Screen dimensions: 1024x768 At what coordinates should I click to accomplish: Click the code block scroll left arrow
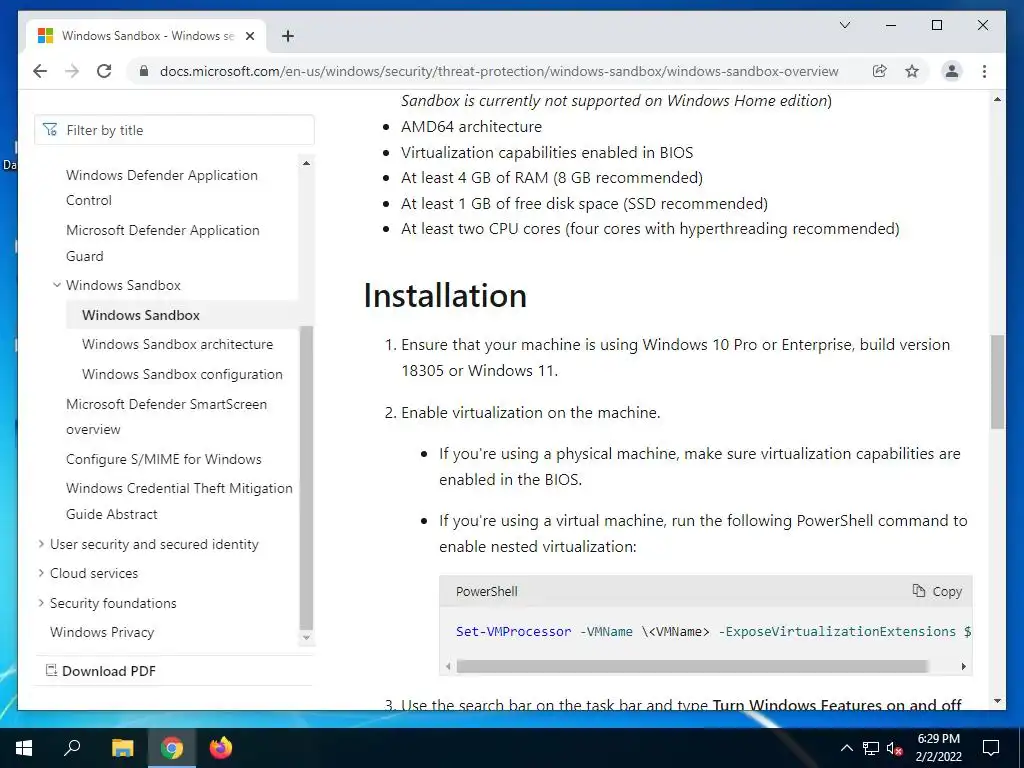tap(448, 666)
